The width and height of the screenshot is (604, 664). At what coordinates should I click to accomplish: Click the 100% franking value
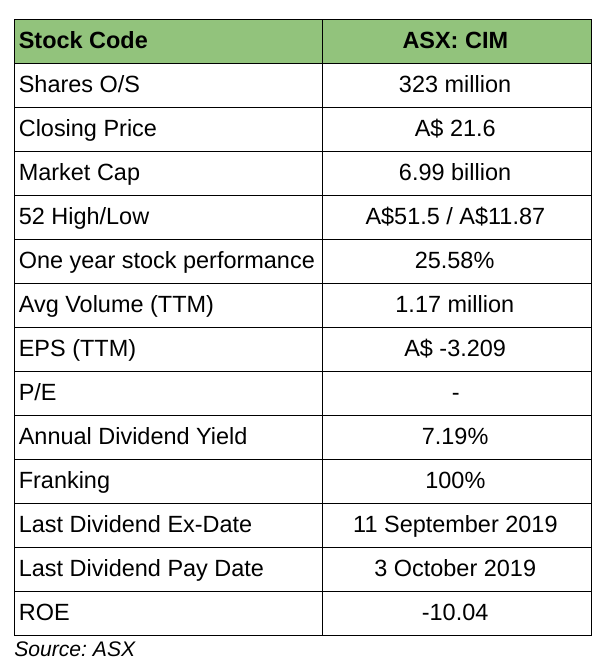coord(455,481)
